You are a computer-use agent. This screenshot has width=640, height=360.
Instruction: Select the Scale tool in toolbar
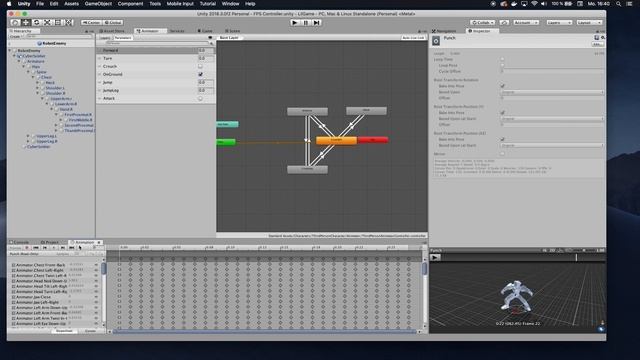47,22
